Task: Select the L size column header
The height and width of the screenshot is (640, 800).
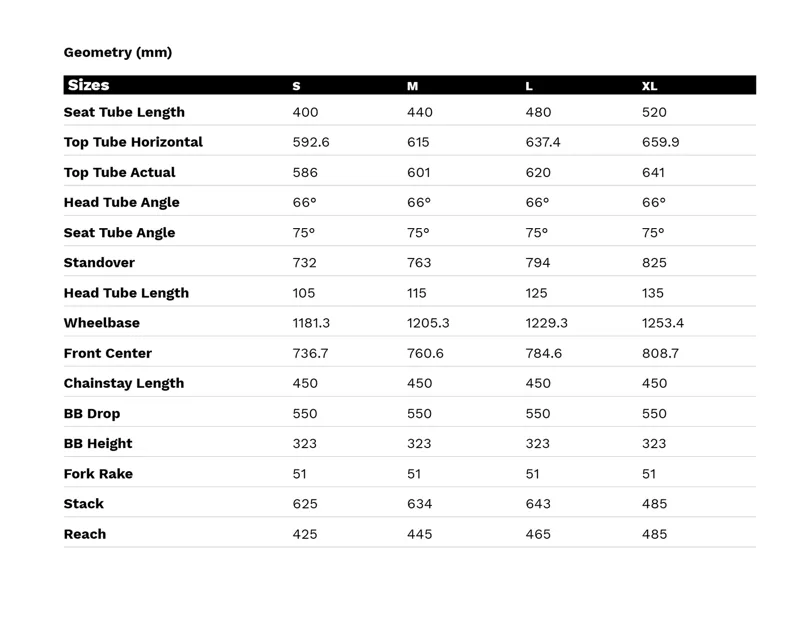Action: click(529, 86)
